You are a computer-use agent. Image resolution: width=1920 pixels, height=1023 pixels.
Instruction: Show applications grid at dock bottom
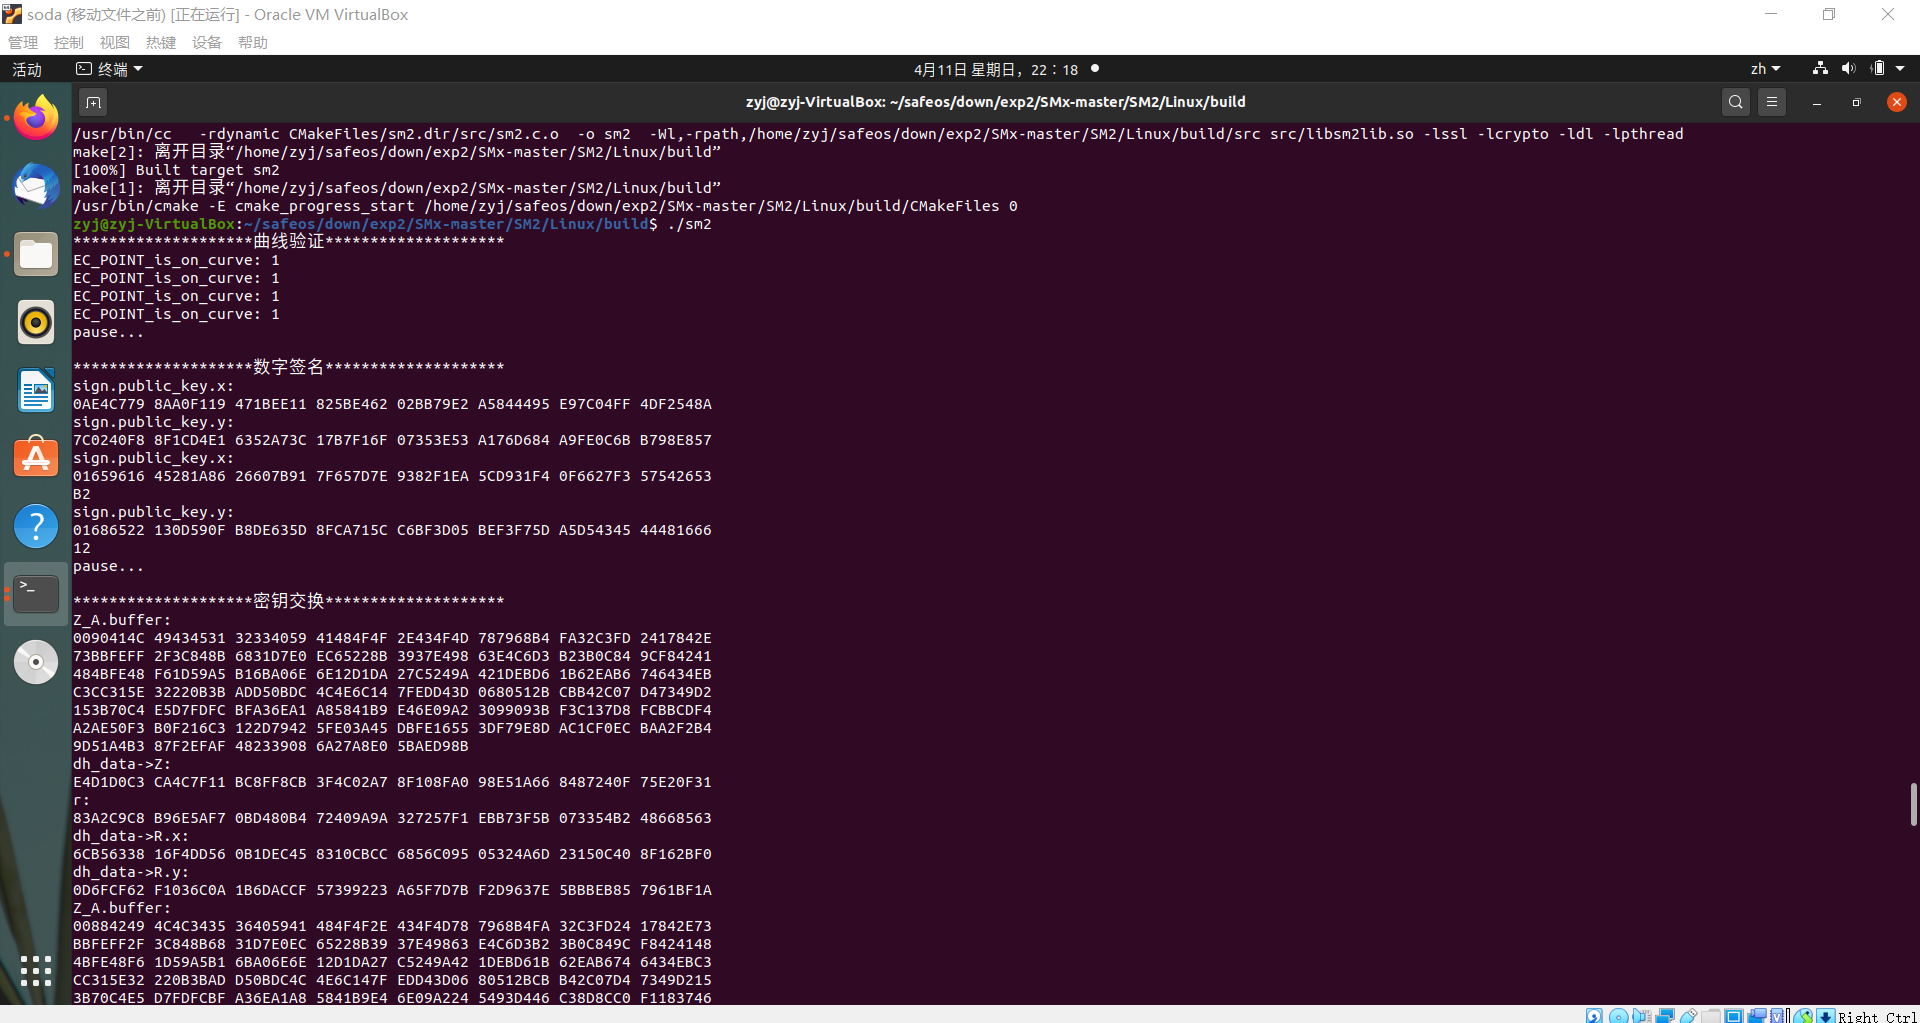(x=36, y=970)
